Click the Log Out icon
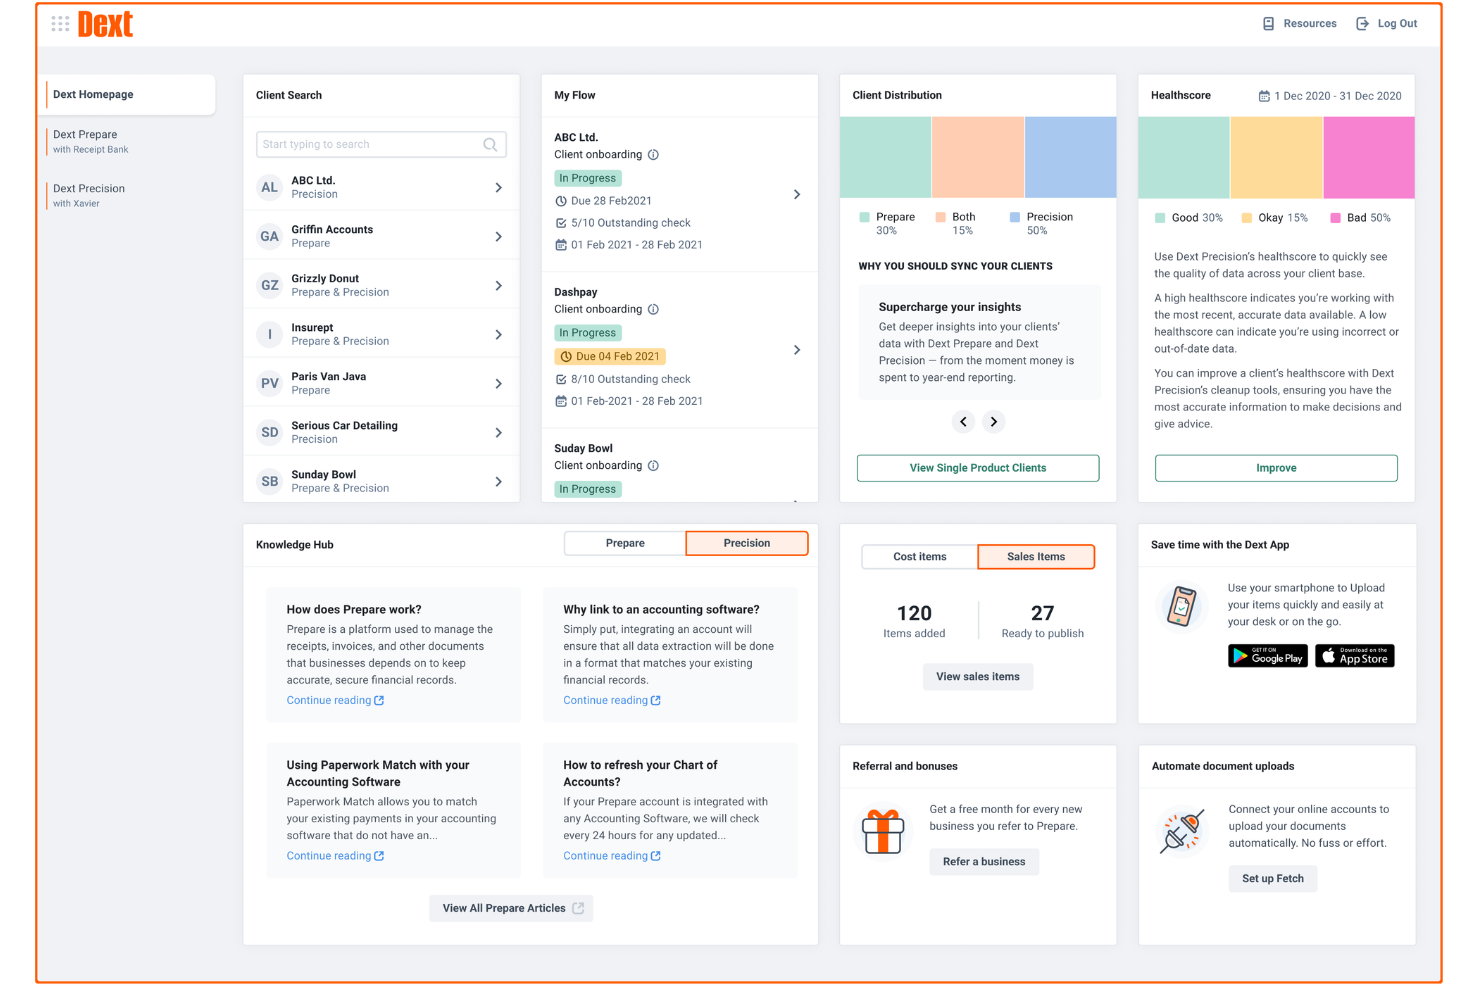The image size is (1480, 987). pos(1361,23)
